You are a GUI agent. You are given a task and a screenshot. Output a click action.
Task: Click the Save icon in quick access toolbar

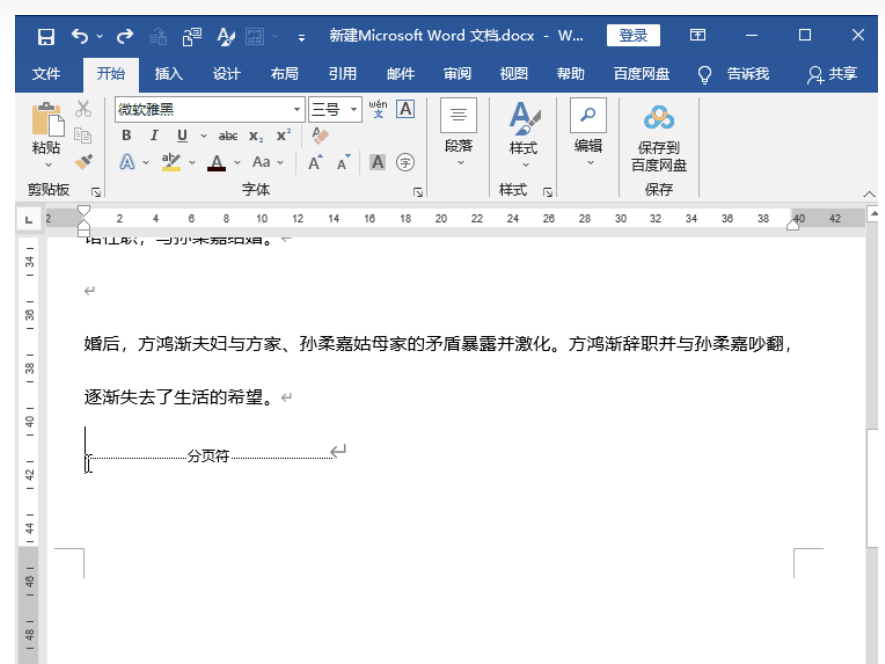46,36
